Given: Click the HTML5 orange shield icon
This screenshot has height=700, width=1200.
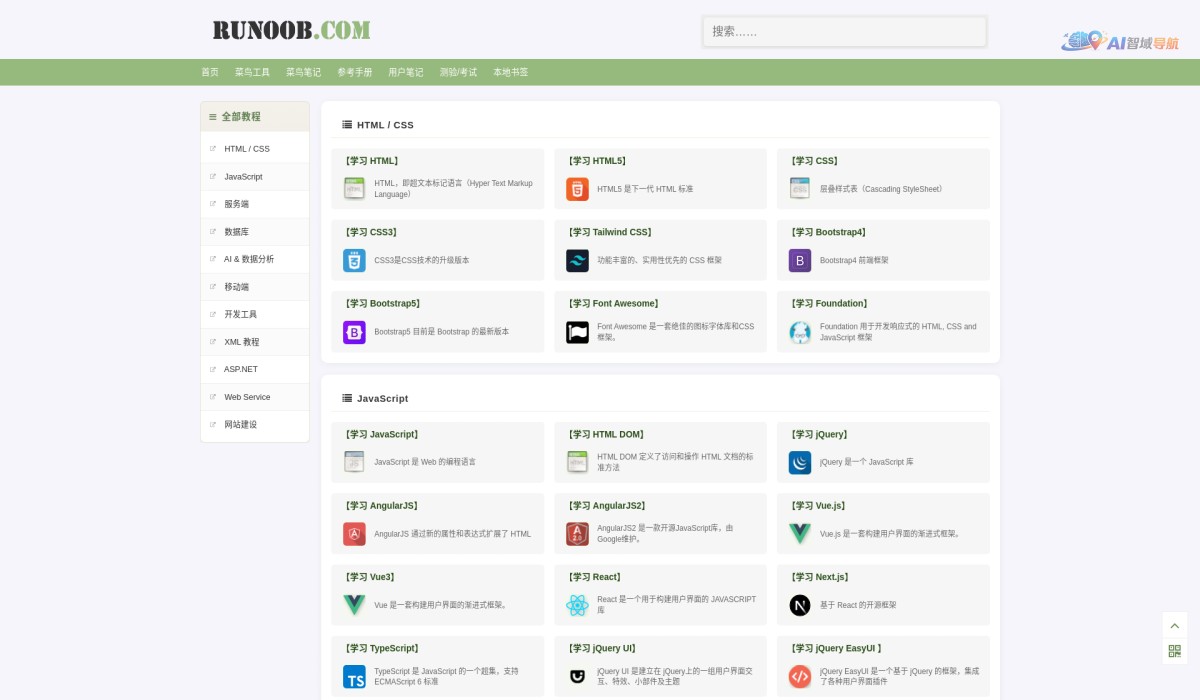Looking at the screenshot, I should click(577, 189).
